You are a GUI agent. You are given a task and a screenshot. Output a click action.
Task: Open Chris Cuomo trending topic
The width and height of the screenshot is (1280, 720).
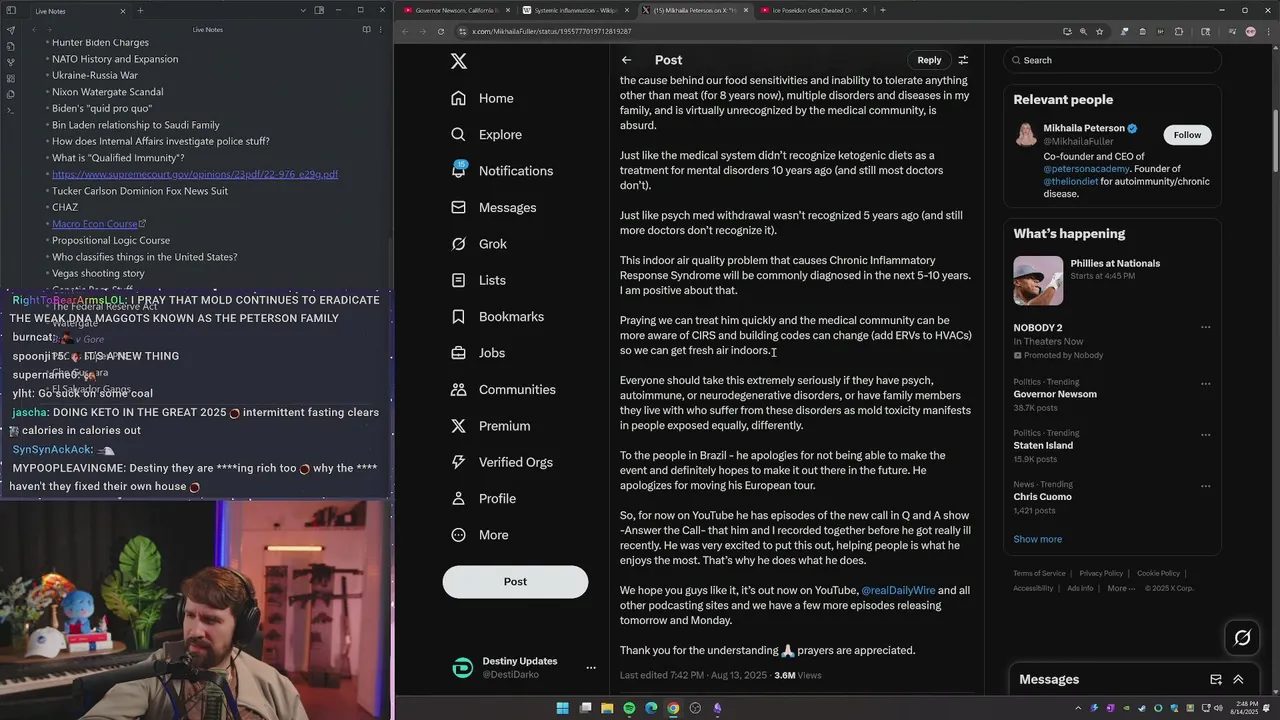[1042, 497]
